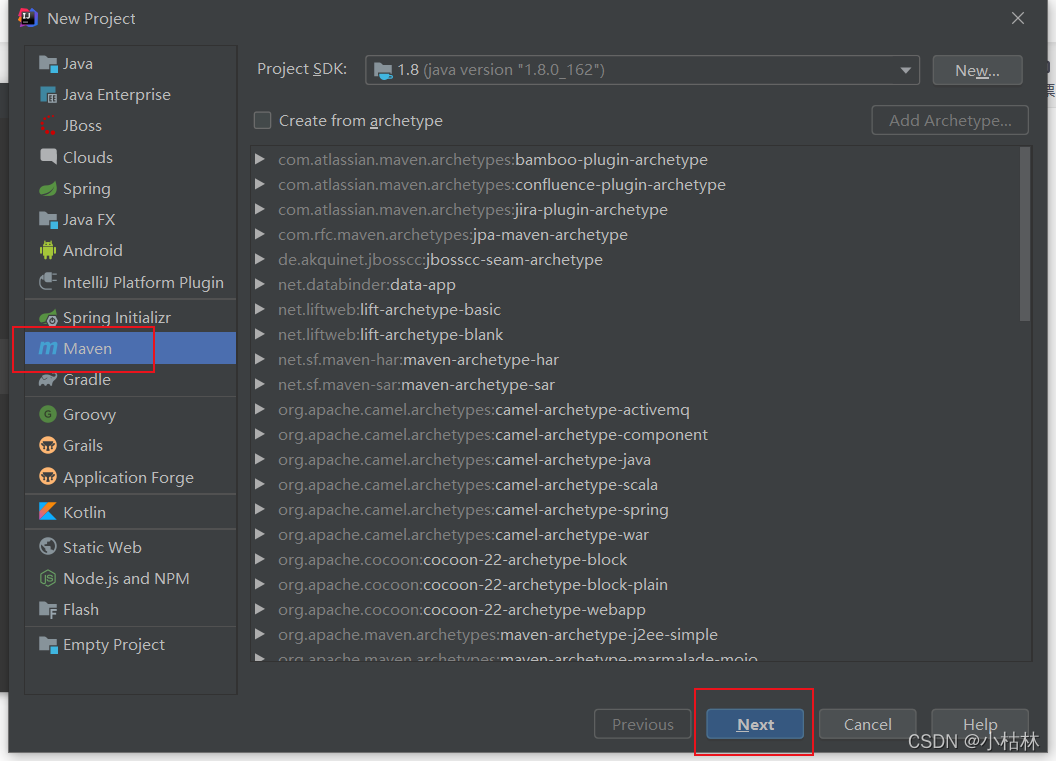Expand net.databinder:data-app entry
This screenshot has width=1056, height=761.
[260, 284]
